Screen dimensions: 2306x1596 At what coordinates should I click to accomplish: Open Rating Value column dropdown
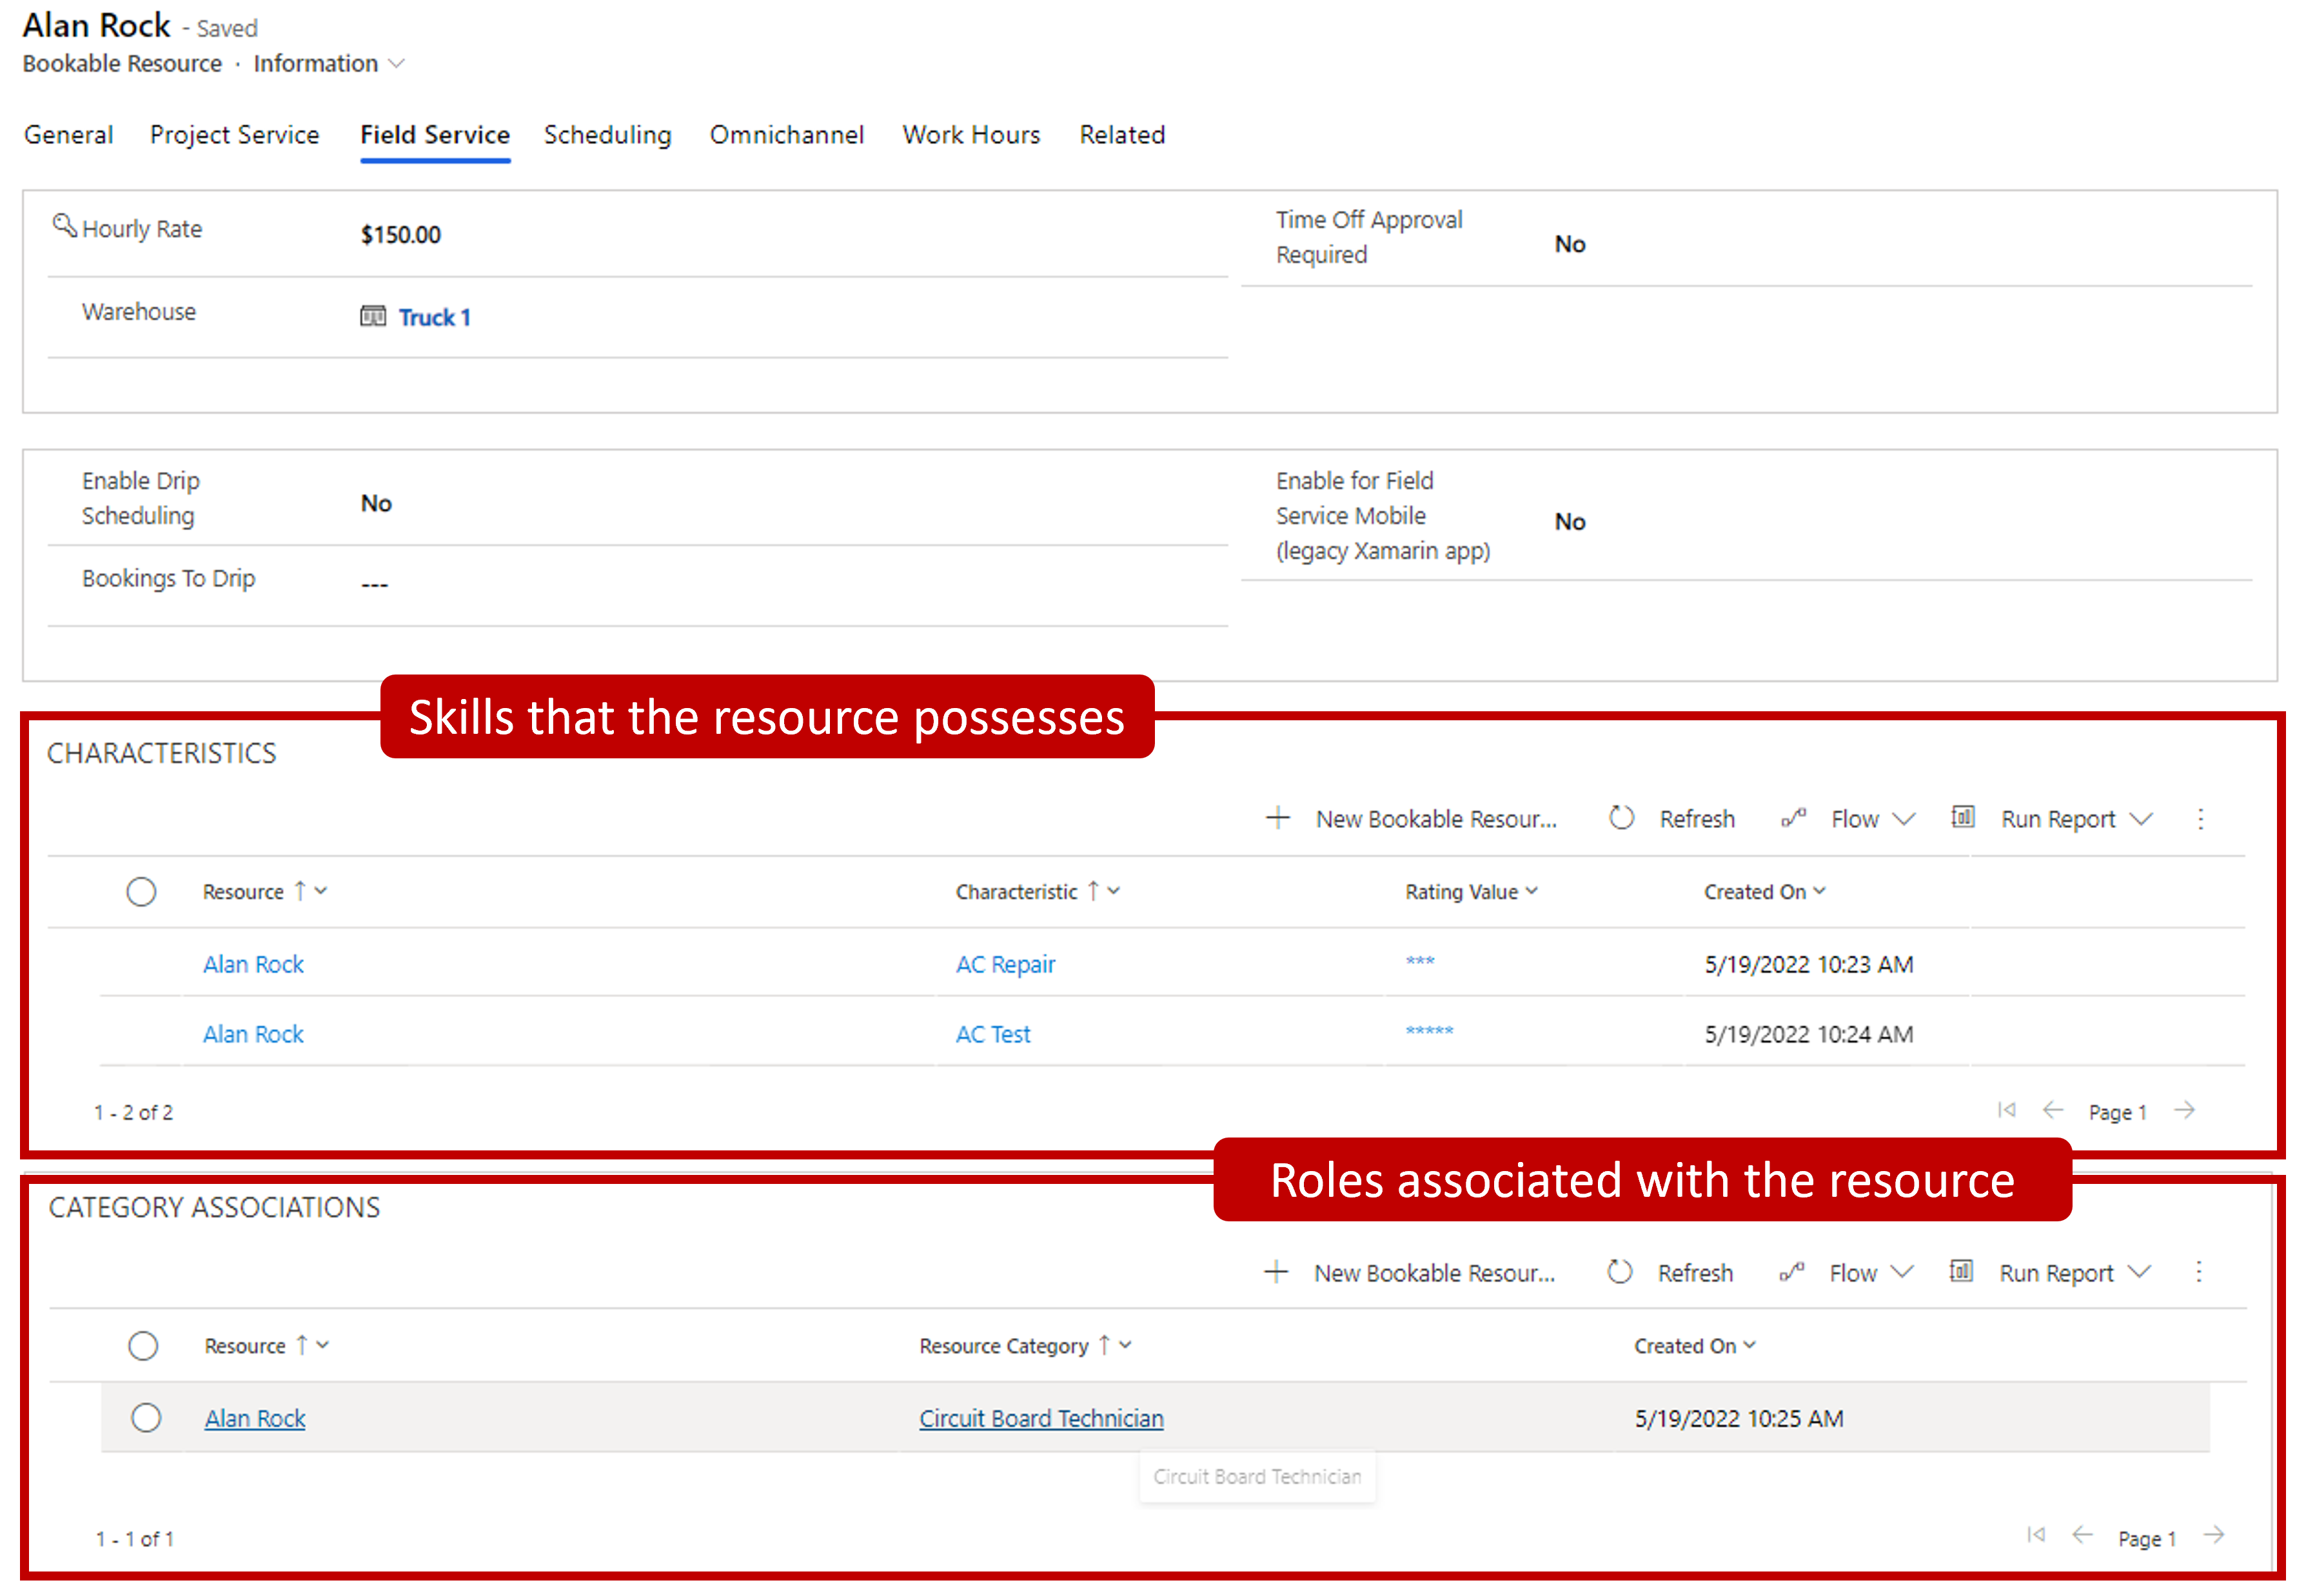coord(1532,891)
